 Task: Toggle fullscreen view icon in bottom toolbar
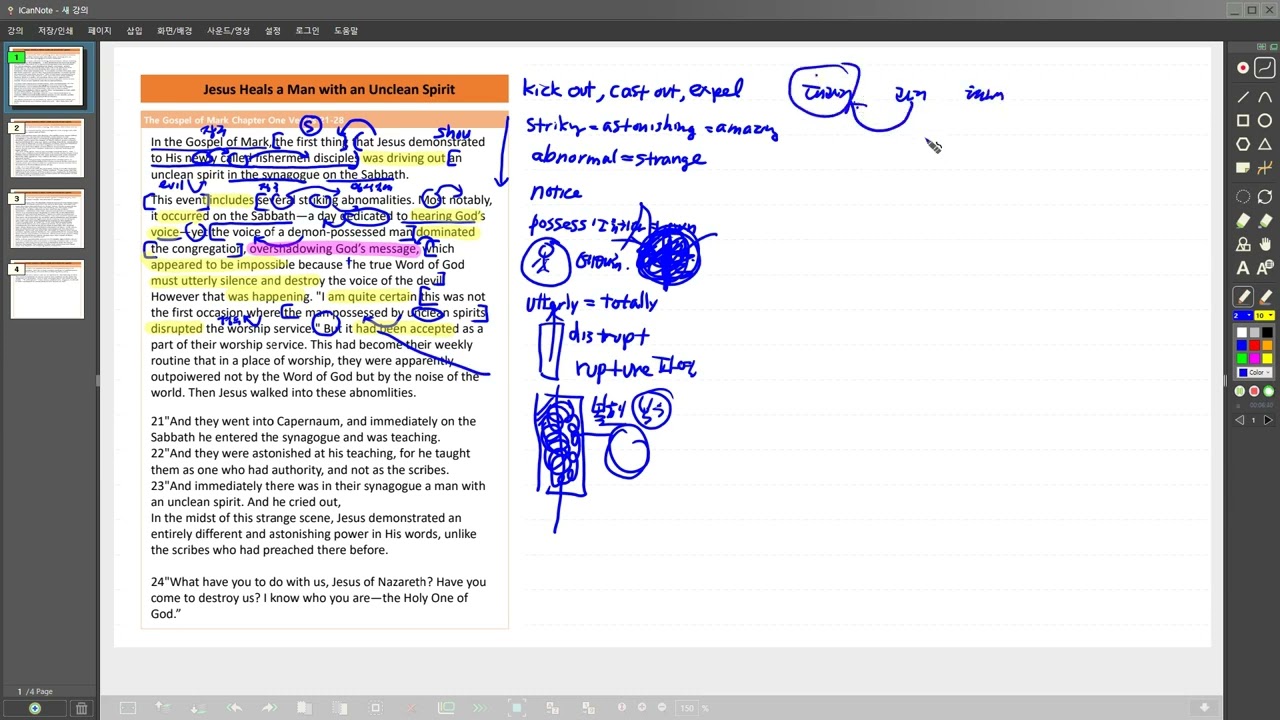[x=517, y=708]
